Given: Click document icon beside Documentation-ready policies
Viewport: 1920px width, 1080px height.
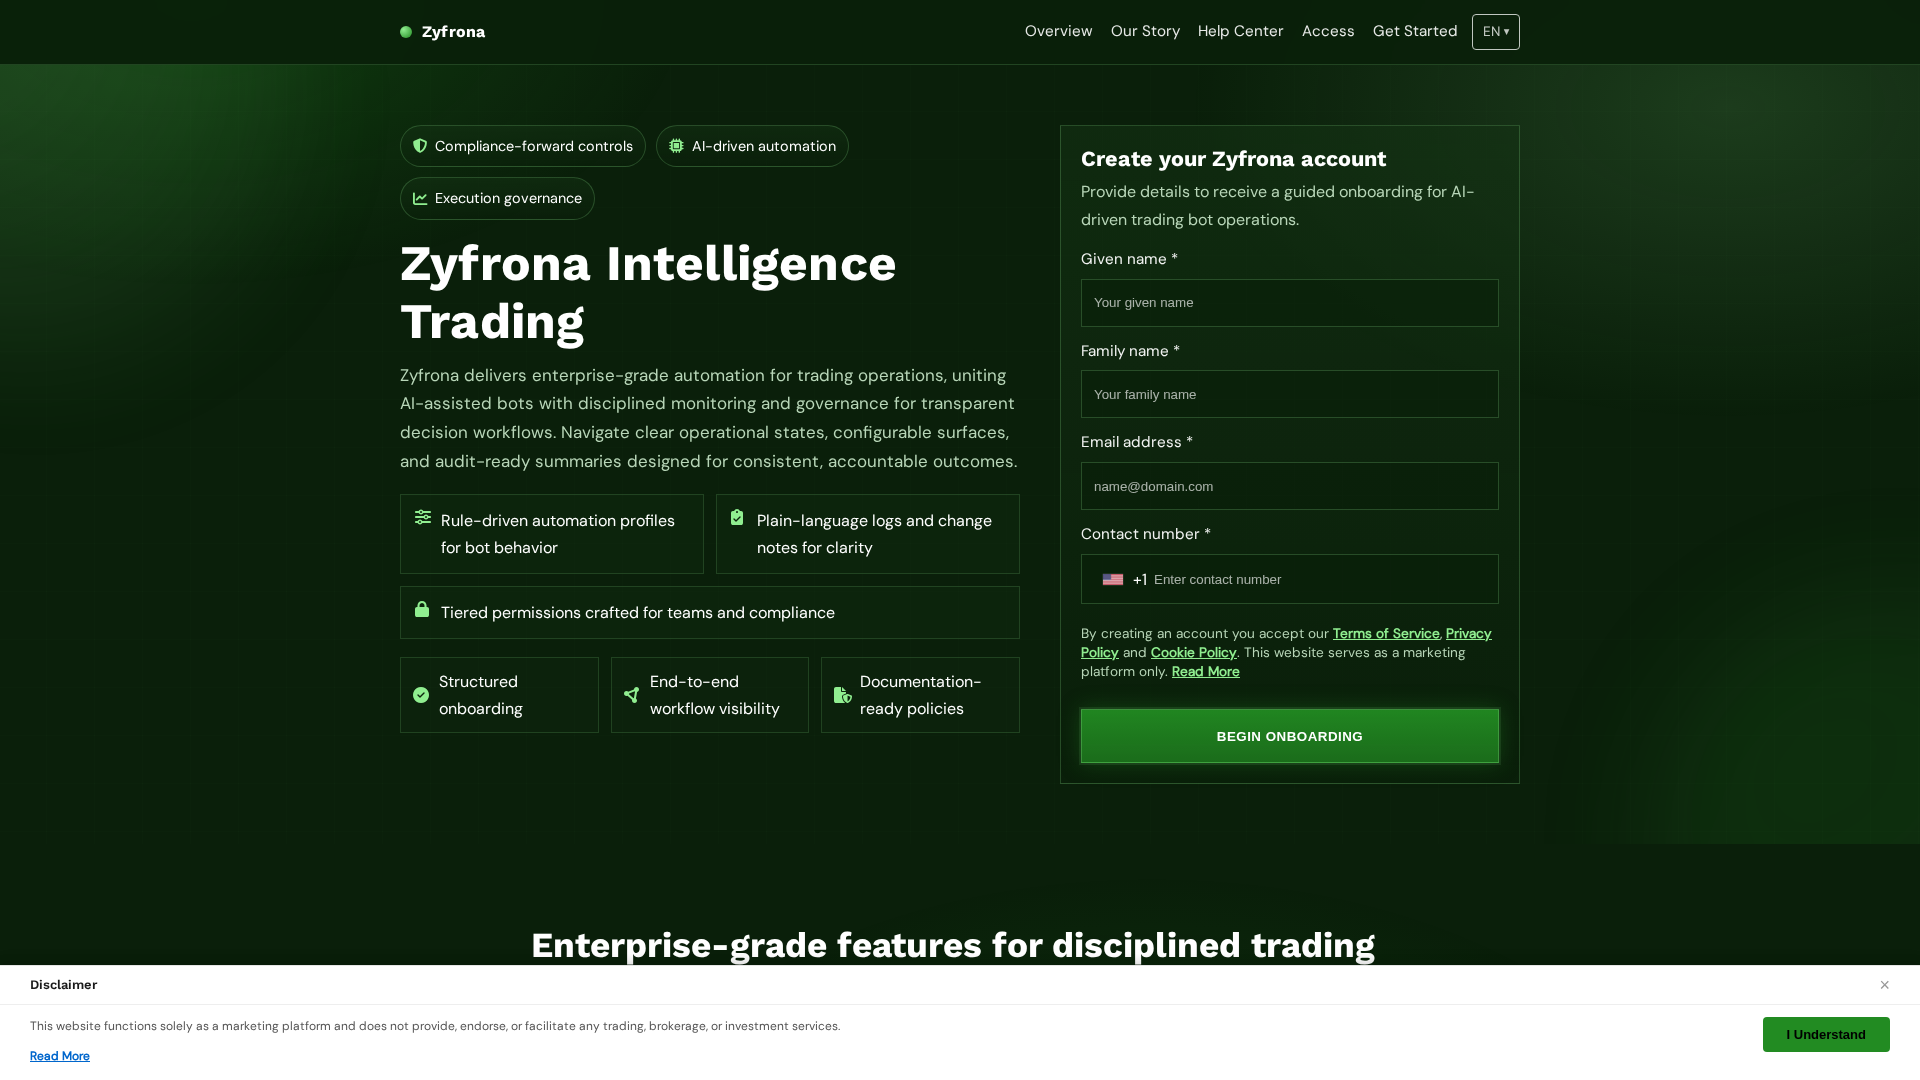Looking at the screenshot, I should [843, 695].
